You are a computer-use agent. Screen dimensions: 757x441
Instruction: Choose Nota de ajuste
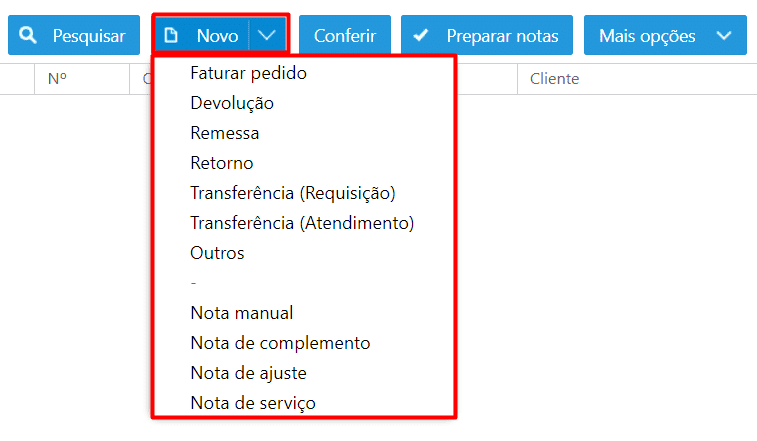[x=249, y=372]
